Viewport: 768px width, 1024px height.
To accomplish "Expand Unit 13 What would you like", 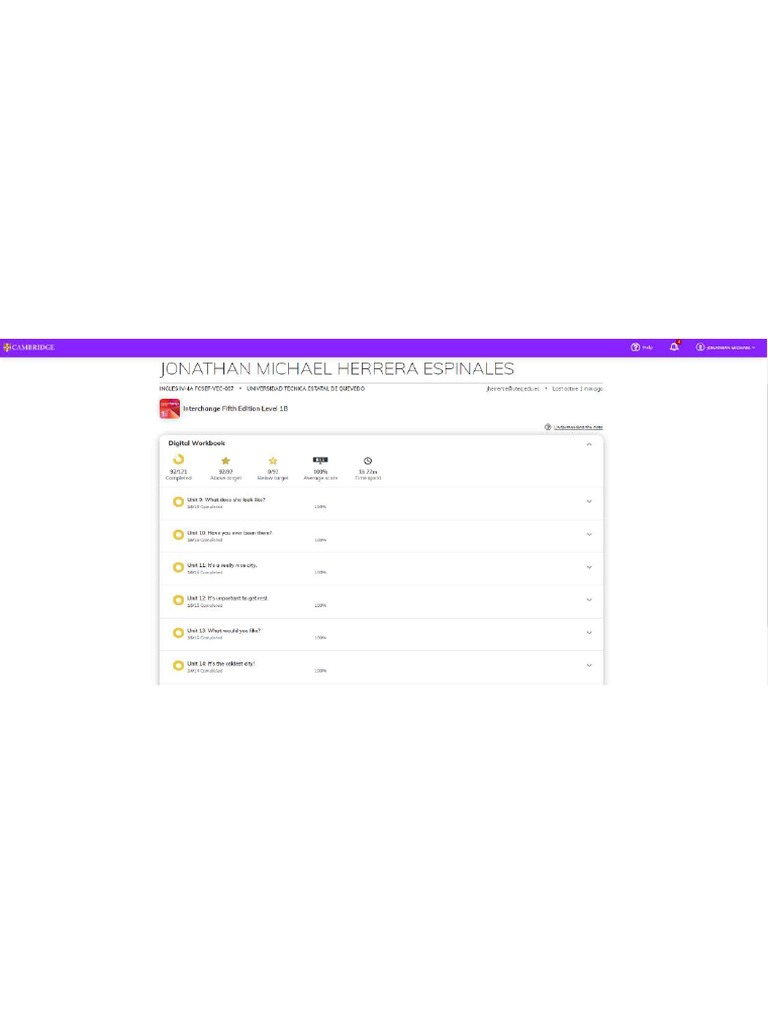I will [x=589, y=632].
